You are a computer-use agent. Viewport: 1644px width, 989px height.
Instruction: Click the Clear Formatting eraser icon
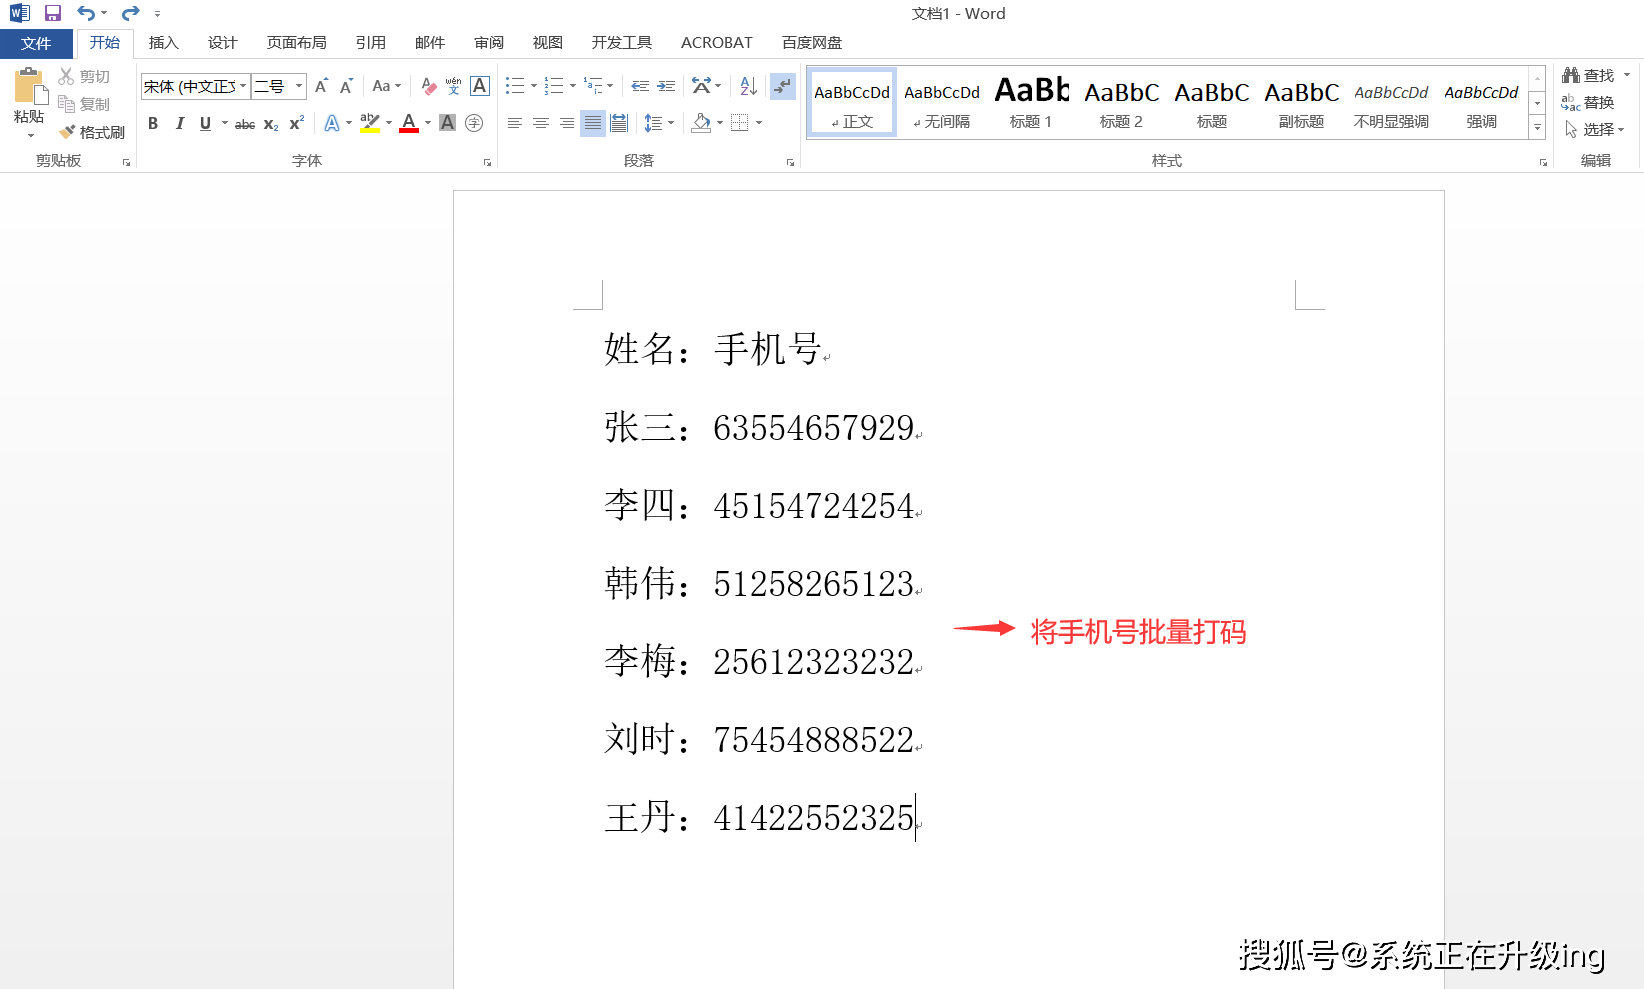tap(428, 87)
